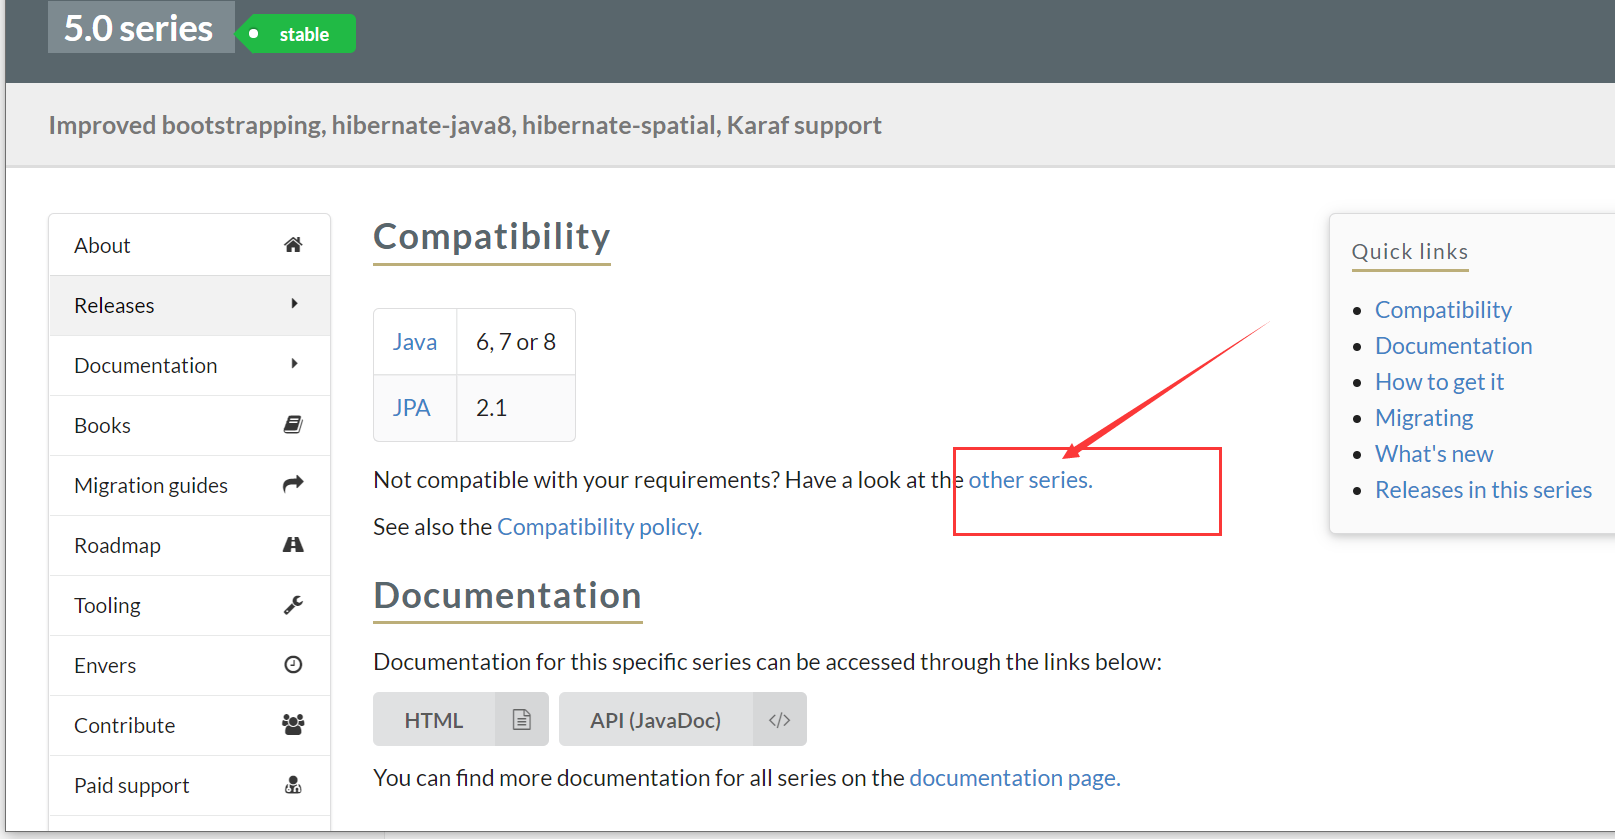Open 'Releases in this series' quick link

coord(1483,490)
